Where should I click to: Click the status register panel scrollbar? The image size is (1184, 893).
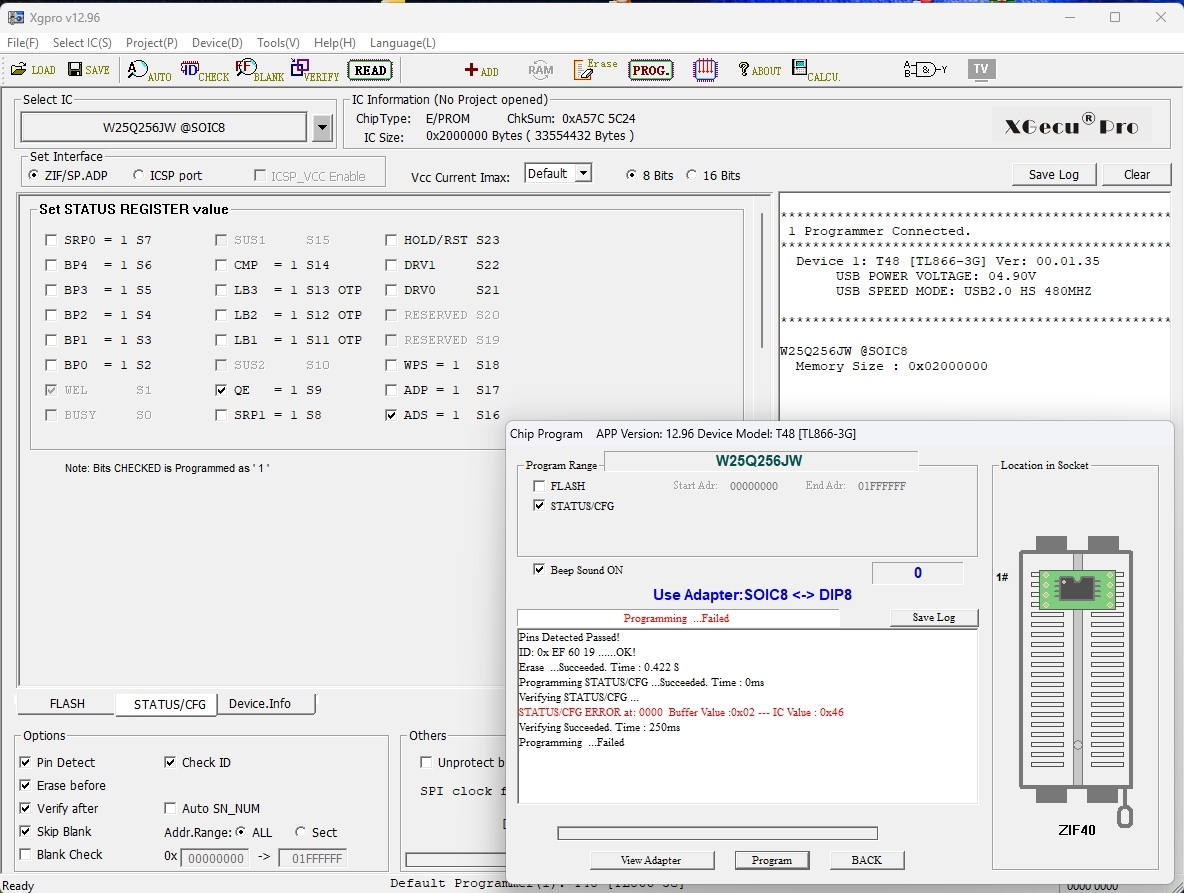[x=761, y=280]
